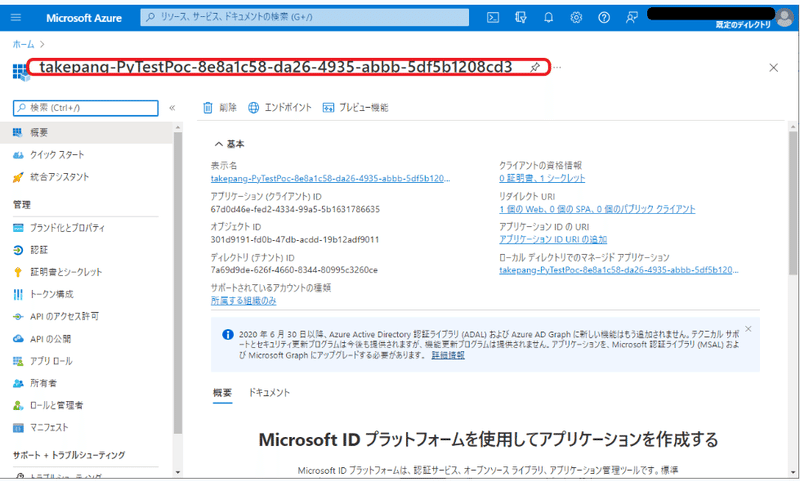The width and height of the screenshot is (800, 481).
Task: Open Cloud Shell from the top bar
Action: click(493, 17)
